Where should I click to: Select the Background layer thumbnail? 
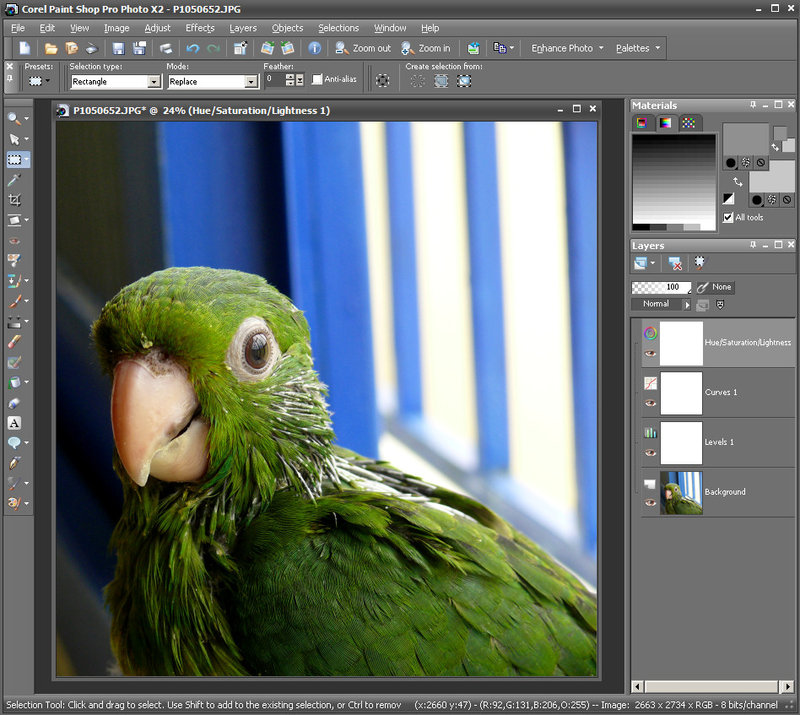[x=681, y=492]
